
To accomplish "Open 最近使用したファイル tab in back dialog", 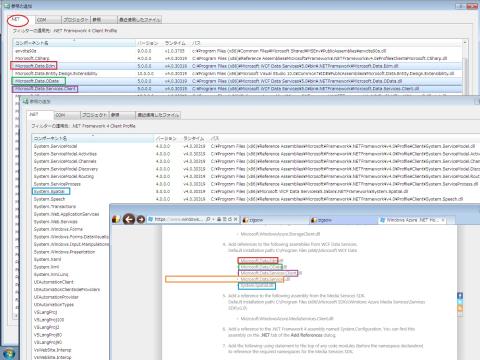I will (140, 20).
